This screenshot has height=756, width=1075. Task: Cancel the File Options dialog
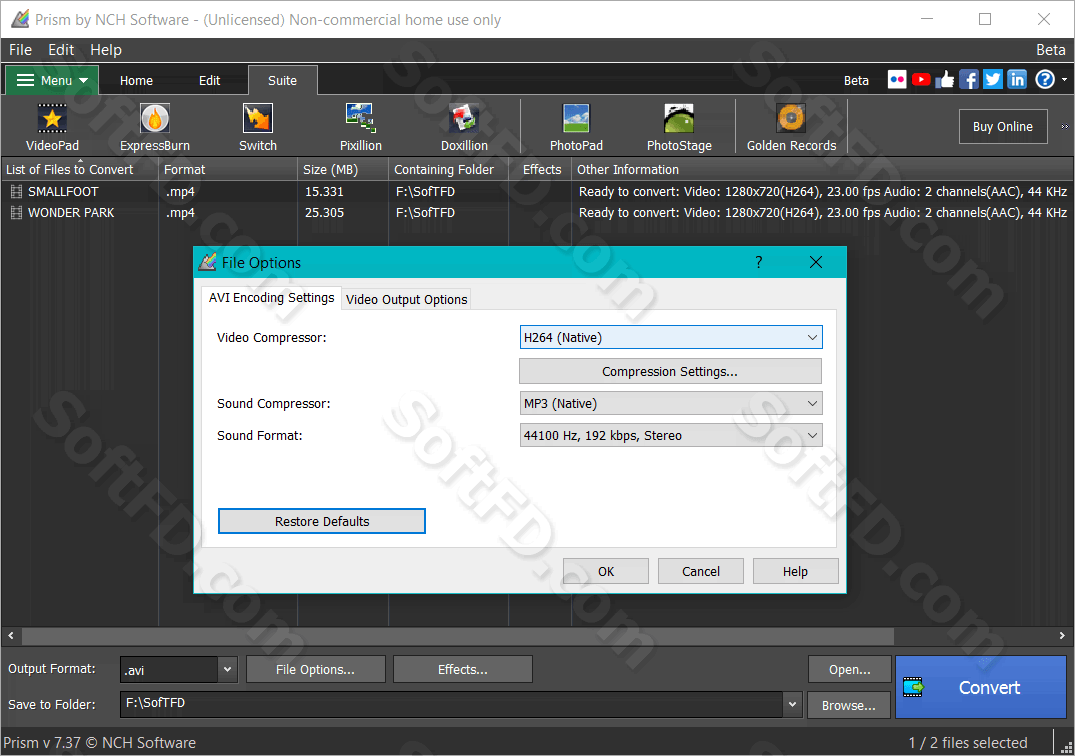click(701, 571)
